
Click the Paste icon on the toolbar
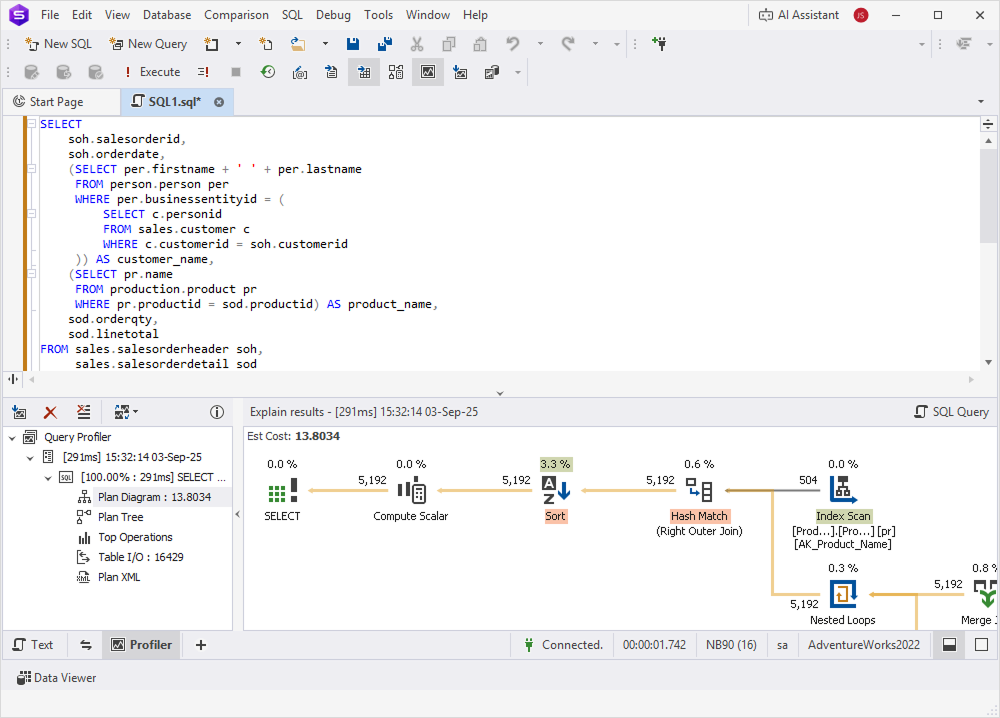point(479,44)
